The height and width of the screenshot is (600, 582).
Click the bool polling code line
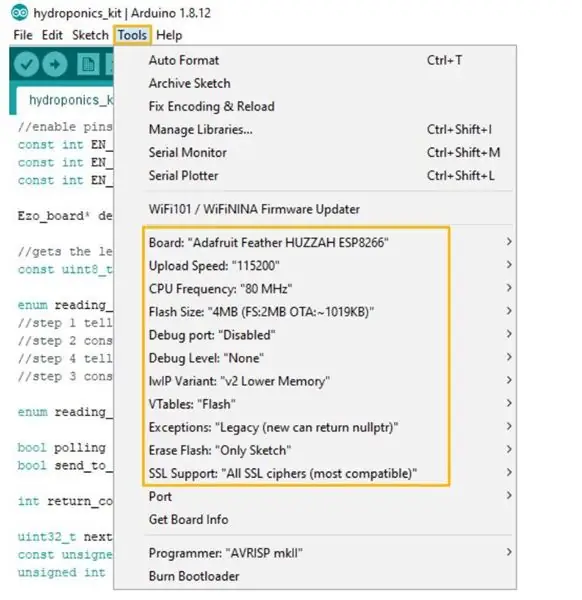62,447
